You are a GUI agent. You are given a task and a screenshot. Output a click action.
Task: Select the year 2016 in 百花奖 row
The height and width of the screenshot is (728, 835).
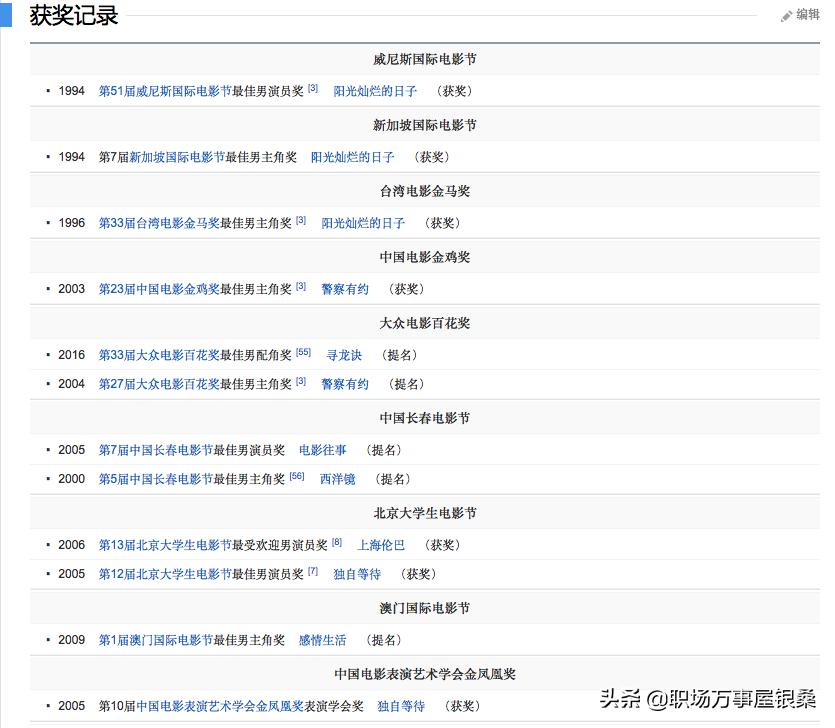pos(71,355)
